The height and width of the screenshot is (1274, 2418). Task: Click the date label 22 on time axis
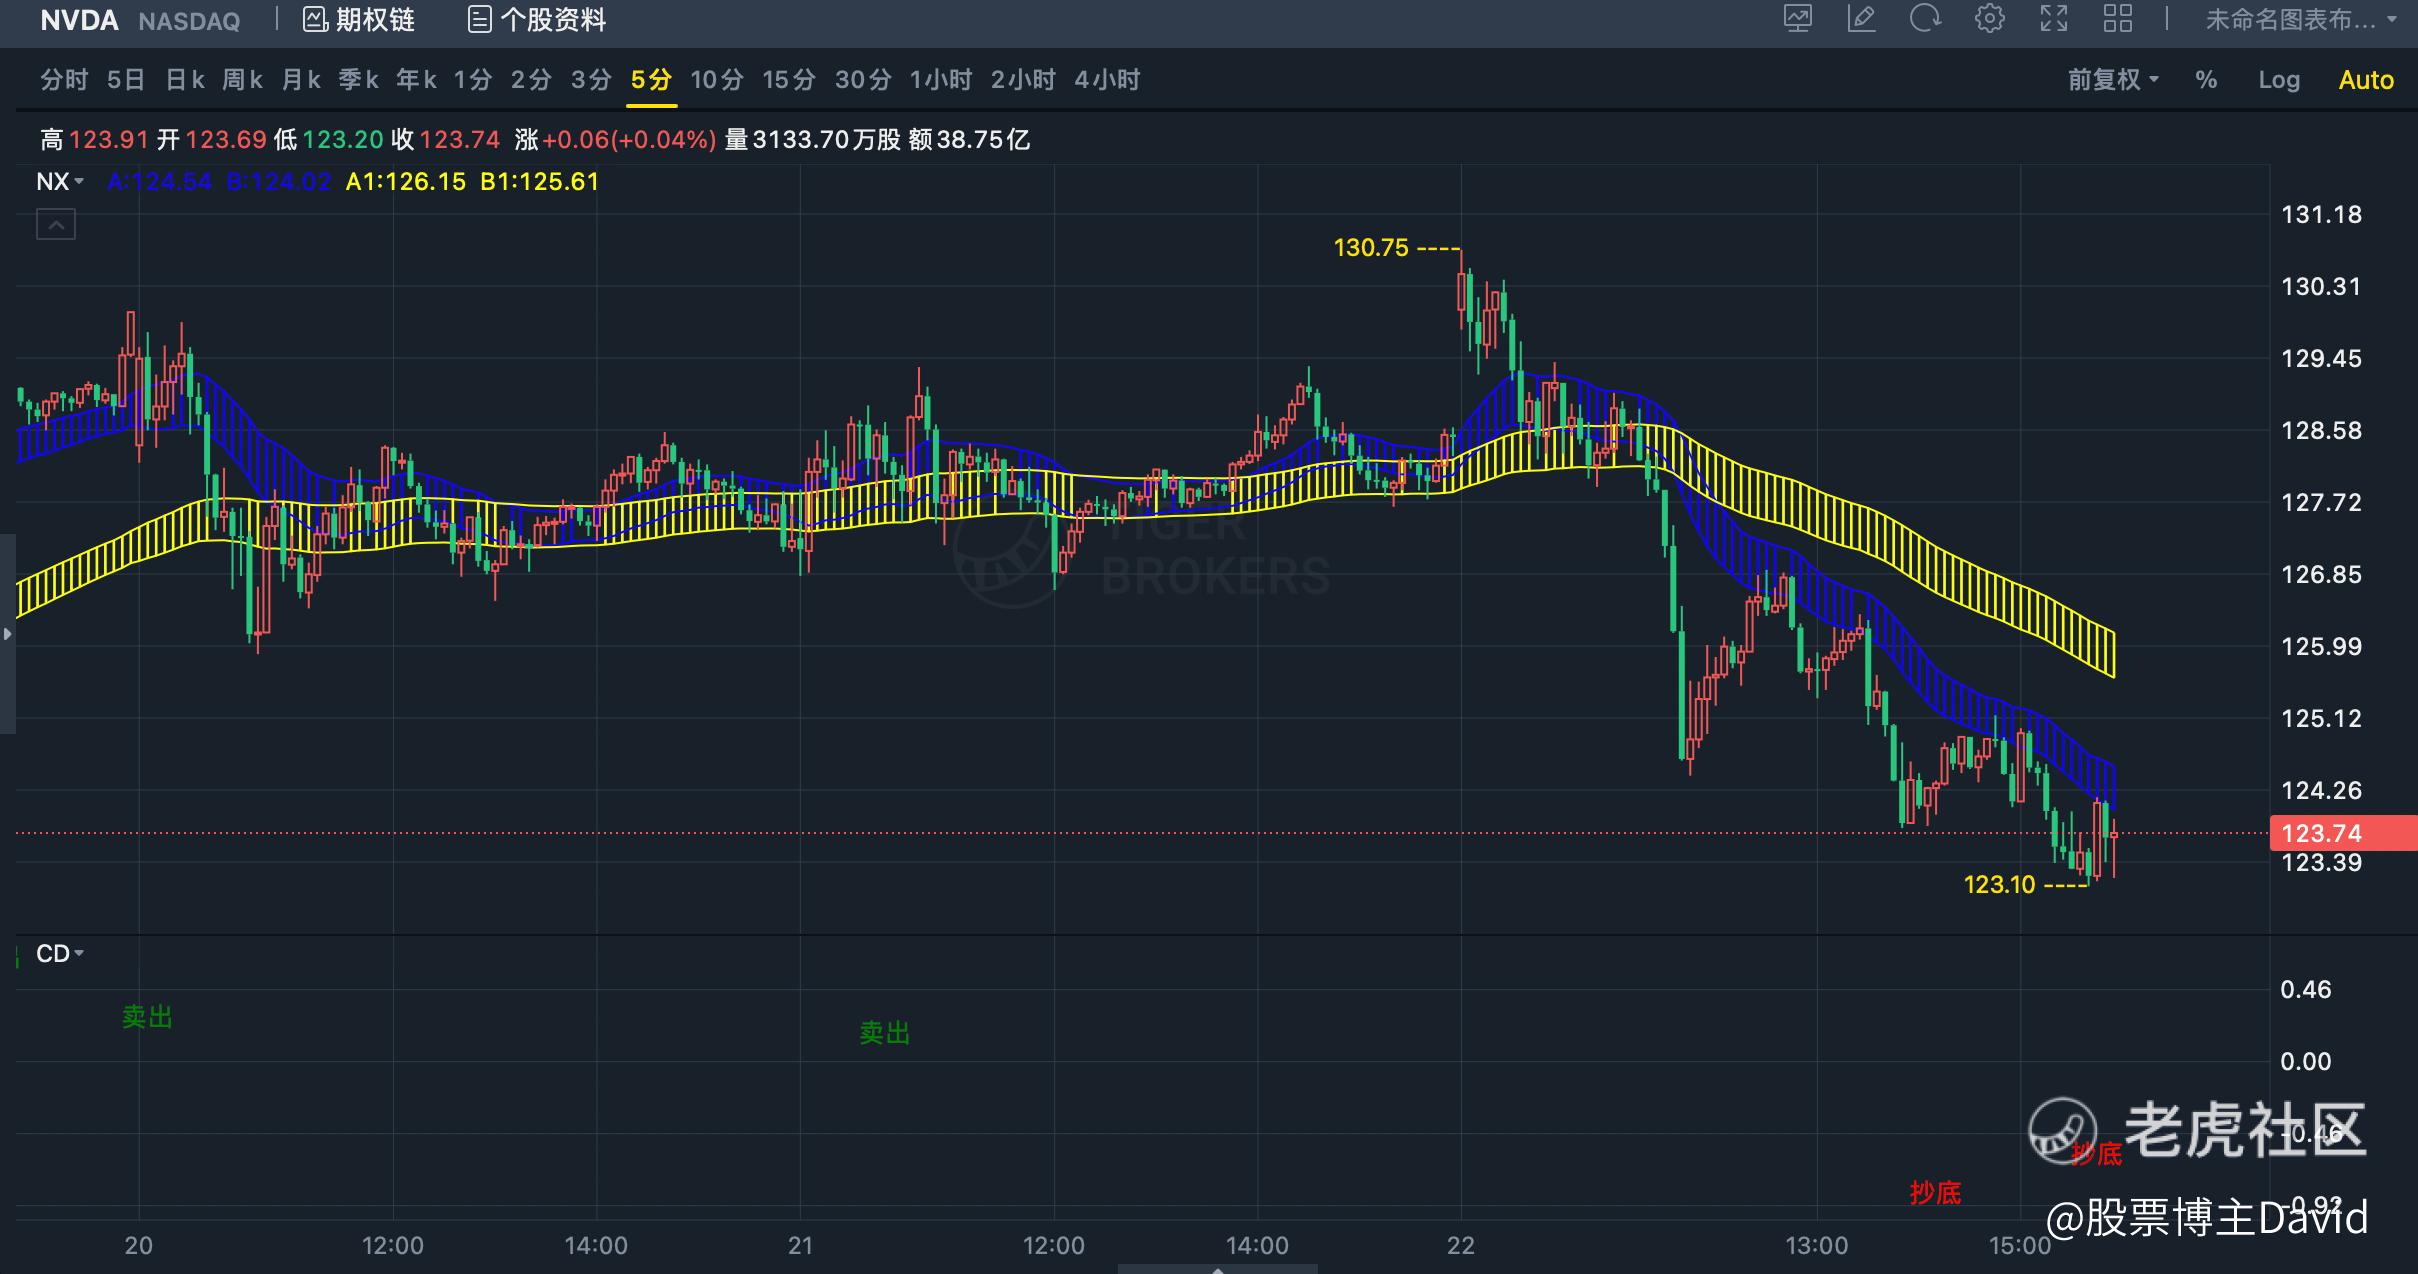(1461, 1245)
